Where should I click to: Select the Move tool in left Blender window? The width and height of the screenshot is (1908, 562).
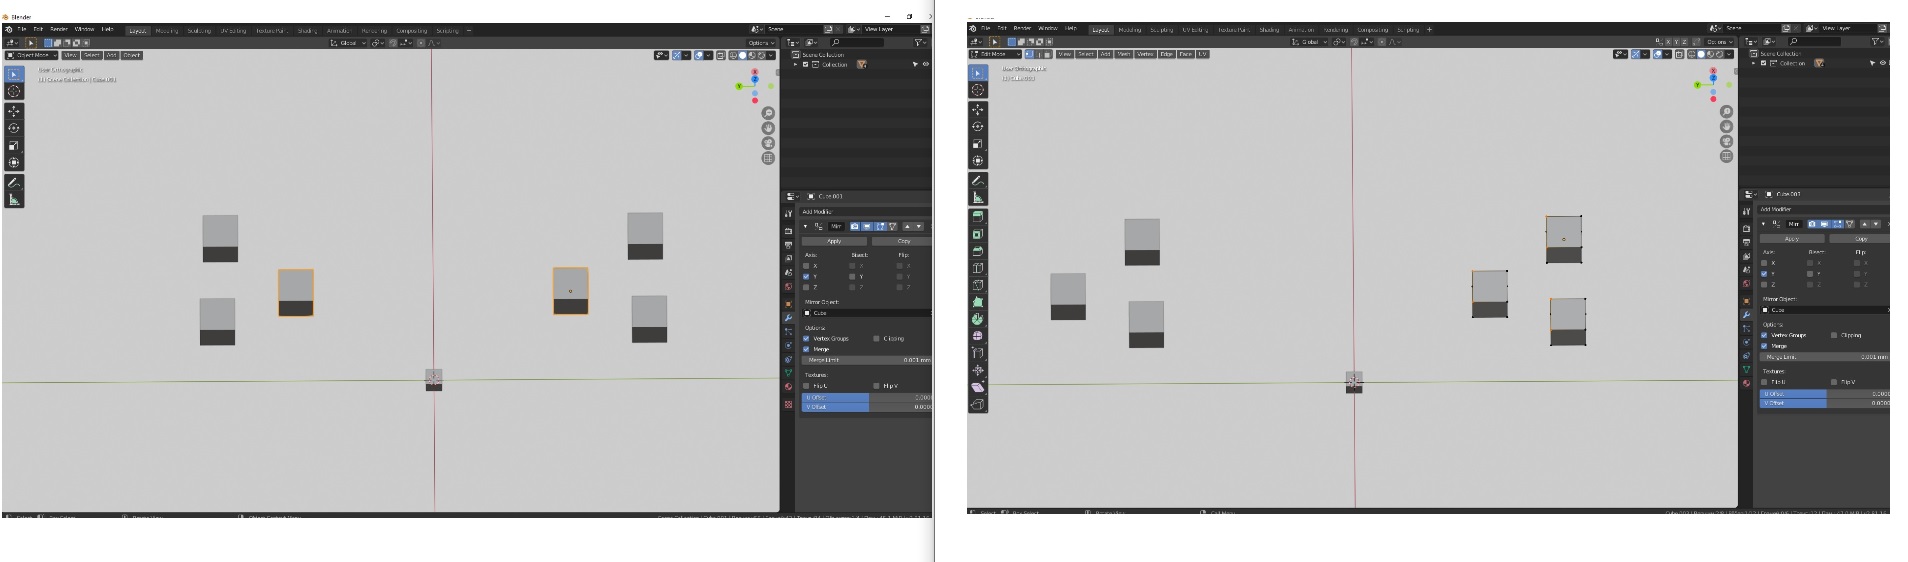(14, 111)
